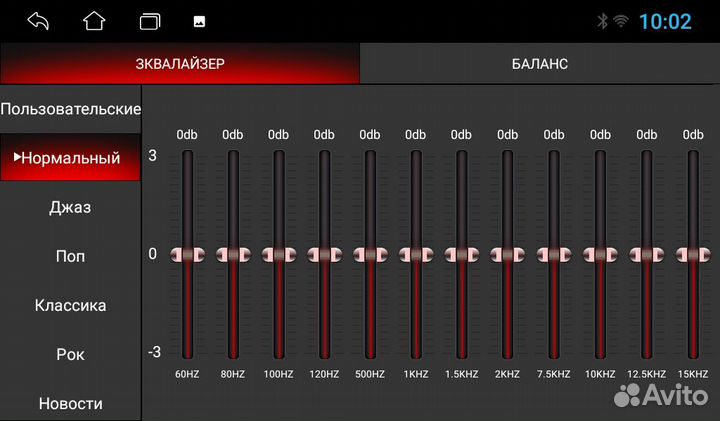Switch to the Эквалайзер tab
This screenshot has width=720, height=421.
(x=180, y=63)
